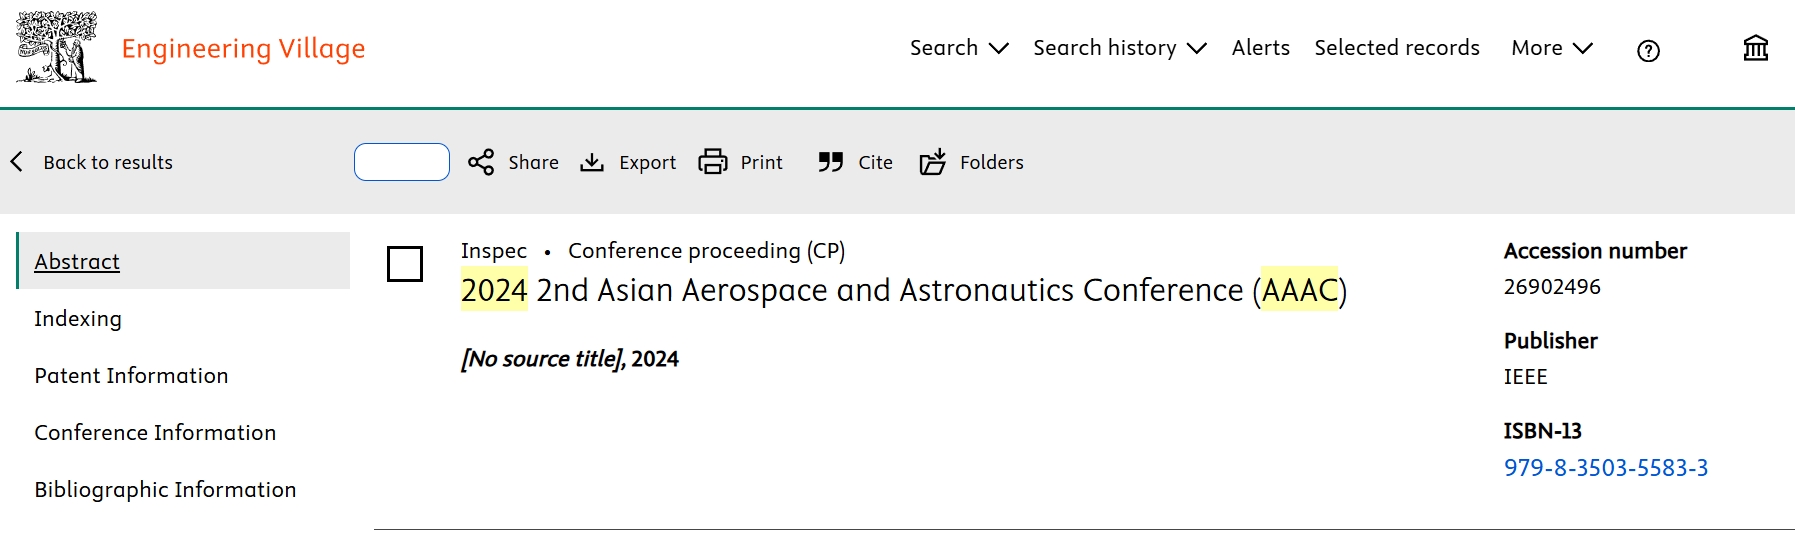Click the Share icon

481,162
